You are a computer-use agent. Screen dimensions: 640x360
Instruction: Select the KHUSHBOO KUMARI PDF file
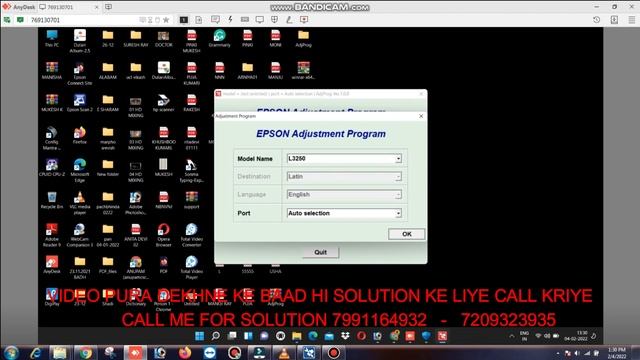pyautogui.click(x=163, y=138)
